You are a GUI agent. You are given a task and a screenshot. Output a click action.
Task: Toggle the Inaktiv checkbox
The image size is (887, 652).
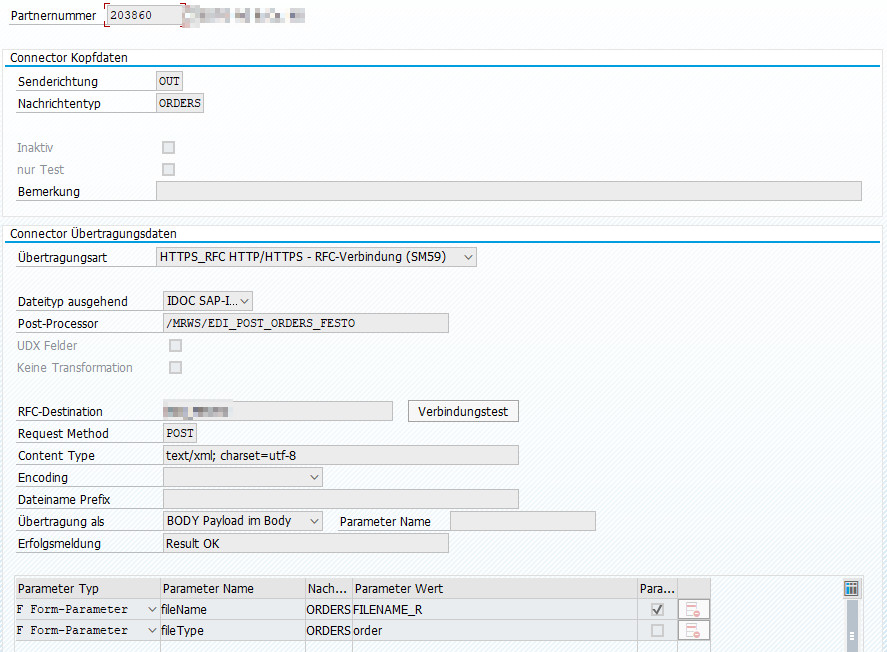click(168, 148)
